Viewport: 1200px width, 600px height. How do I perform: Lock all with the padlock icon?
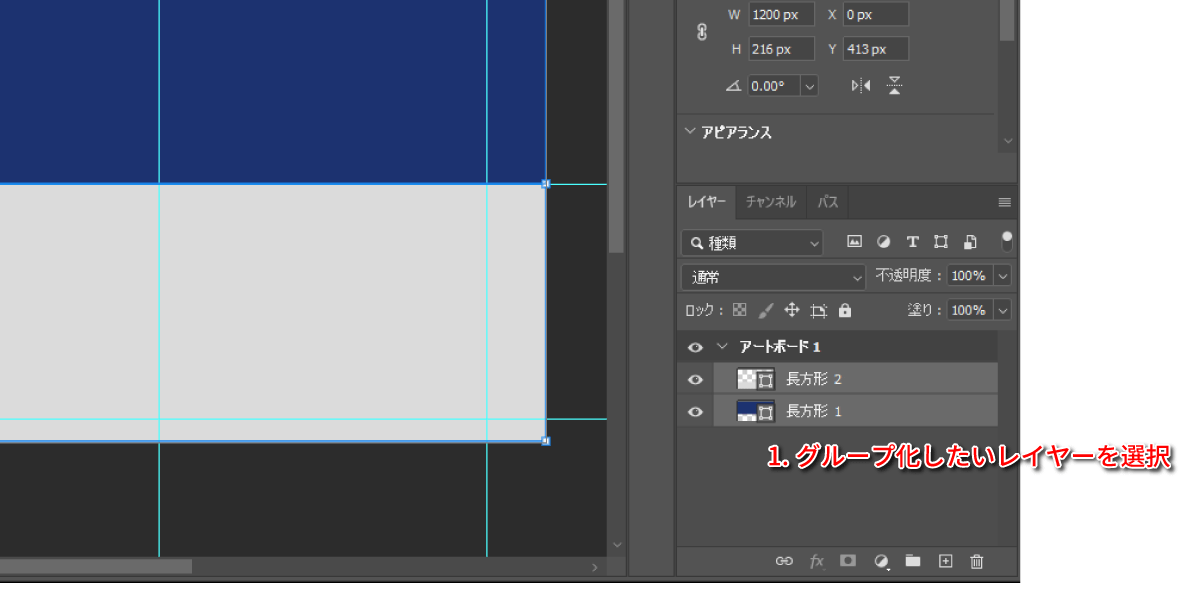point(845,310)
